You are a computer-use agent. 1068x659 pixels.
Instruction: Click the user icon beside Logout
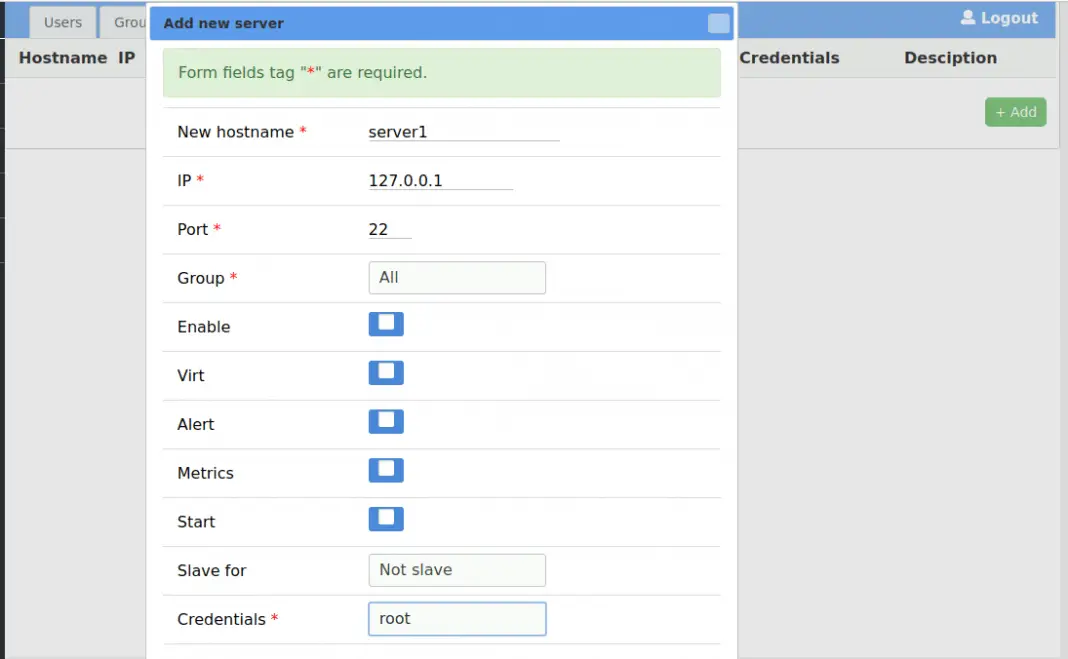click(x=967, y=17)
